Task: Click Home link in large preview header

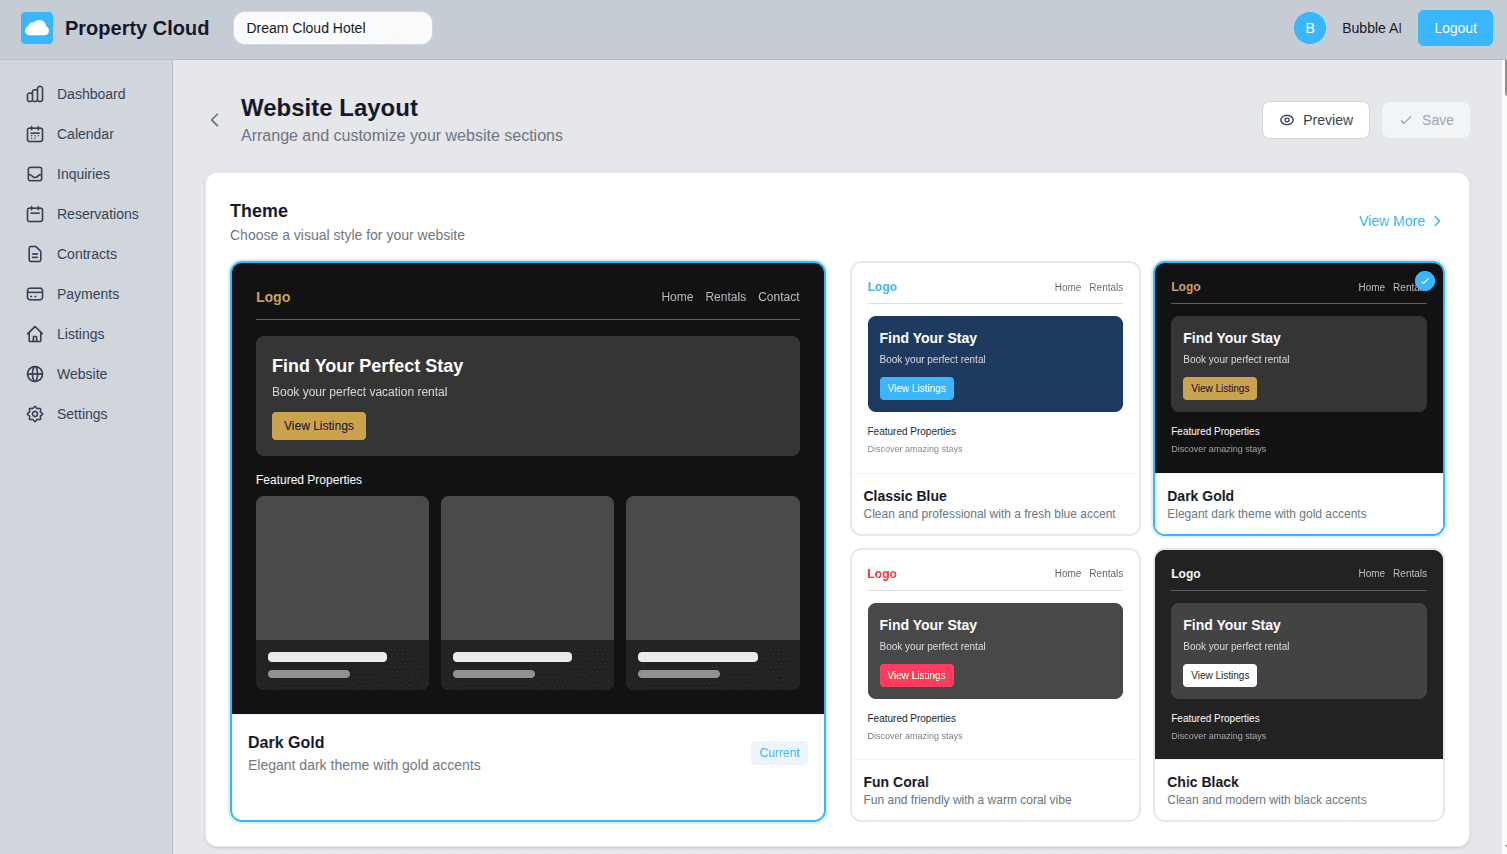Action: (x=677, y=297)
